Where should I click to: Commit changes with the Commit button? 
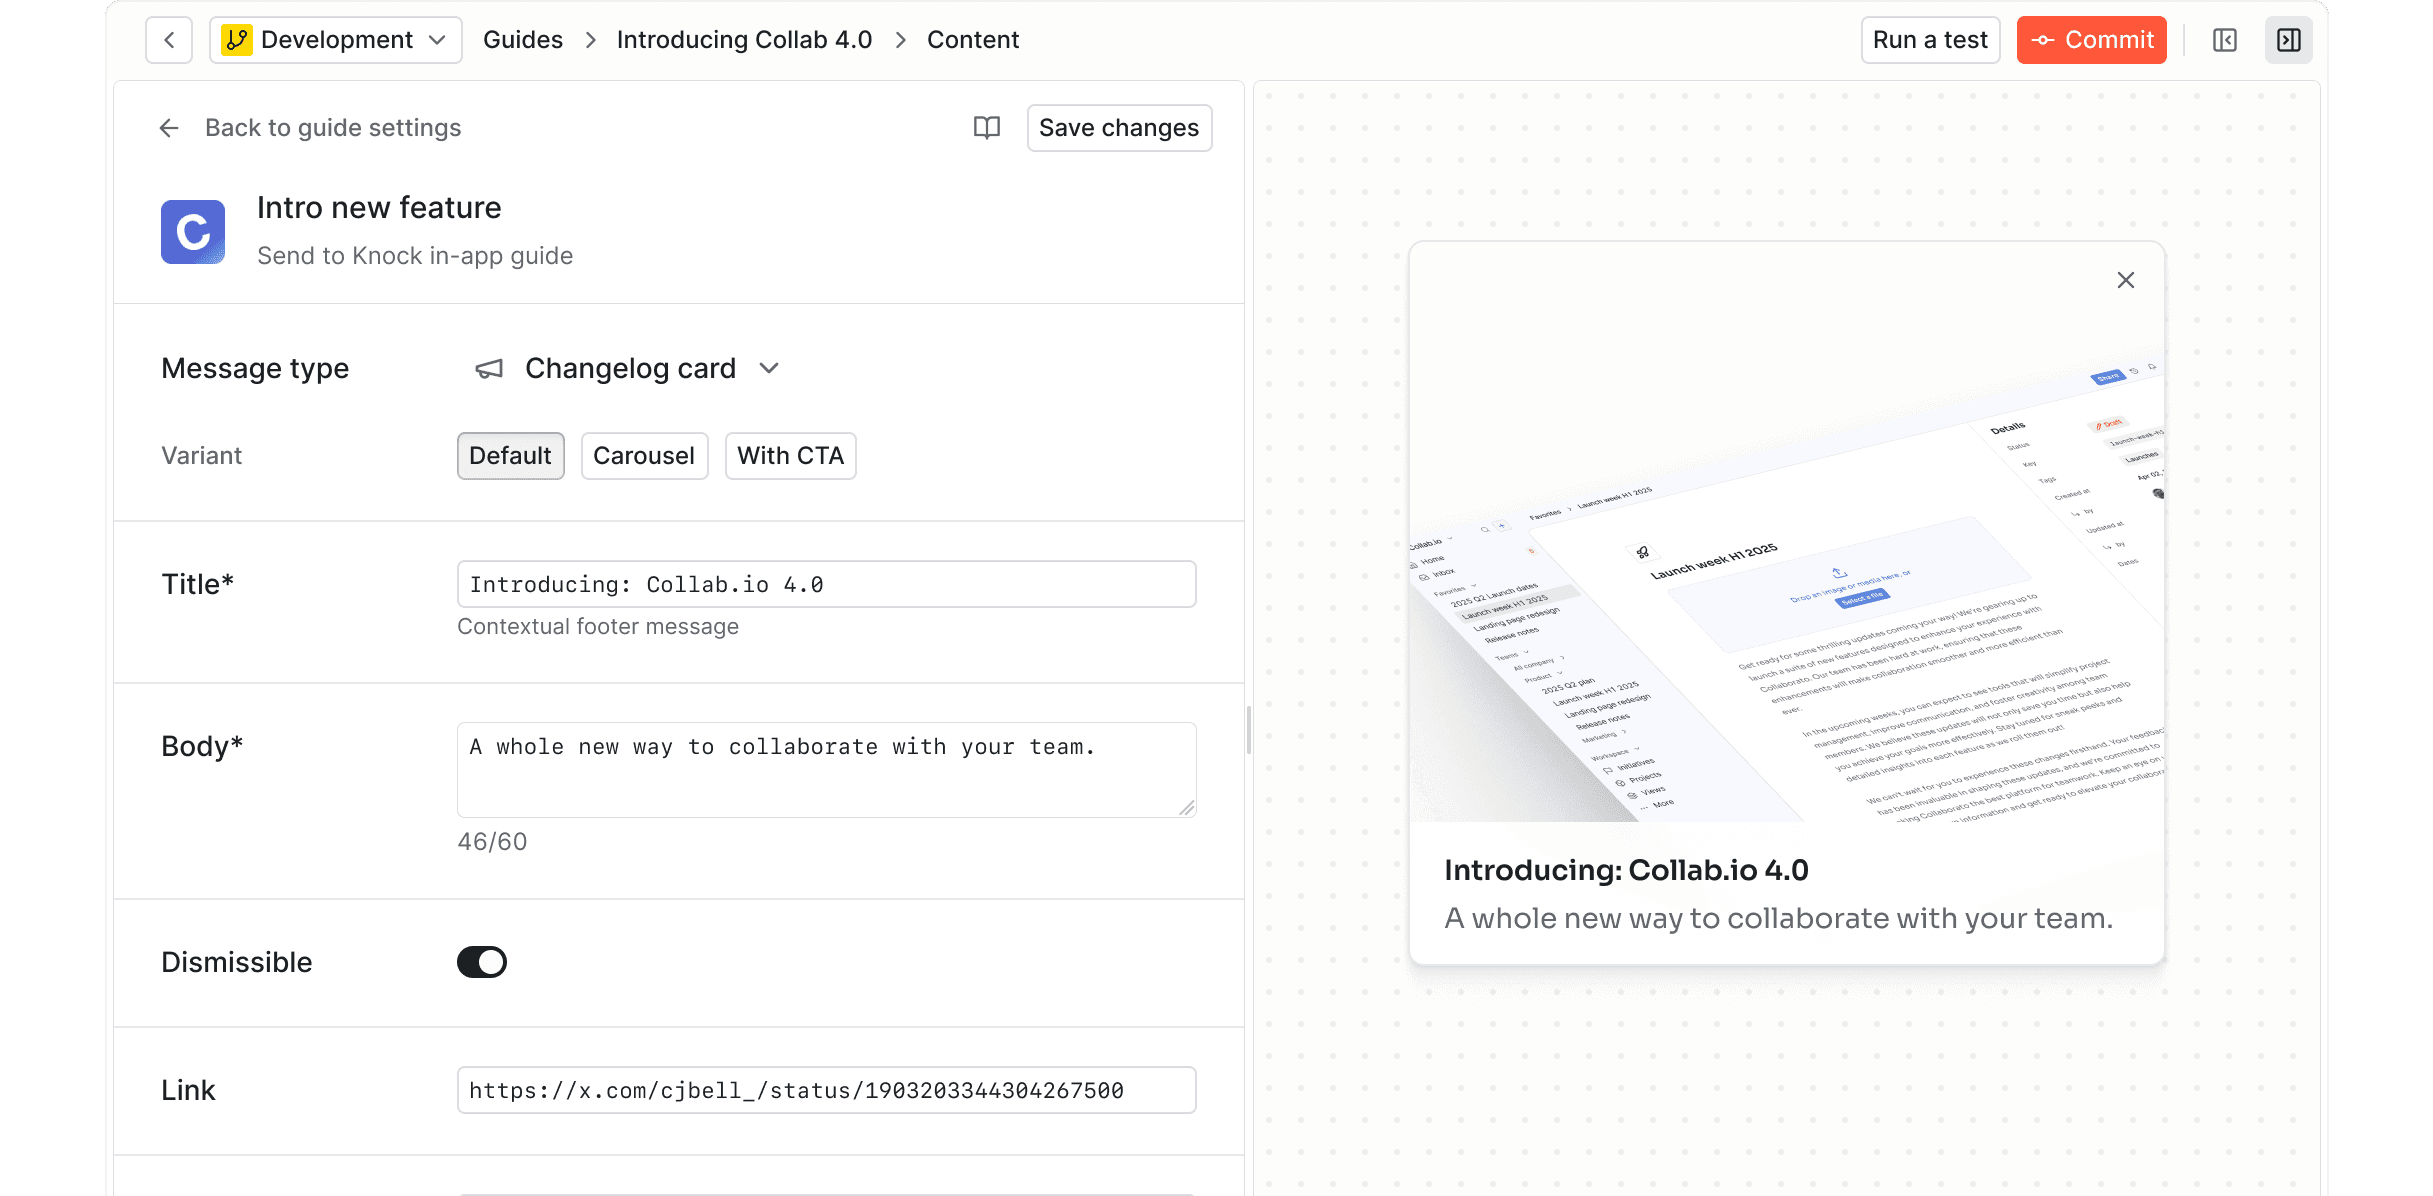[2091, 40]
